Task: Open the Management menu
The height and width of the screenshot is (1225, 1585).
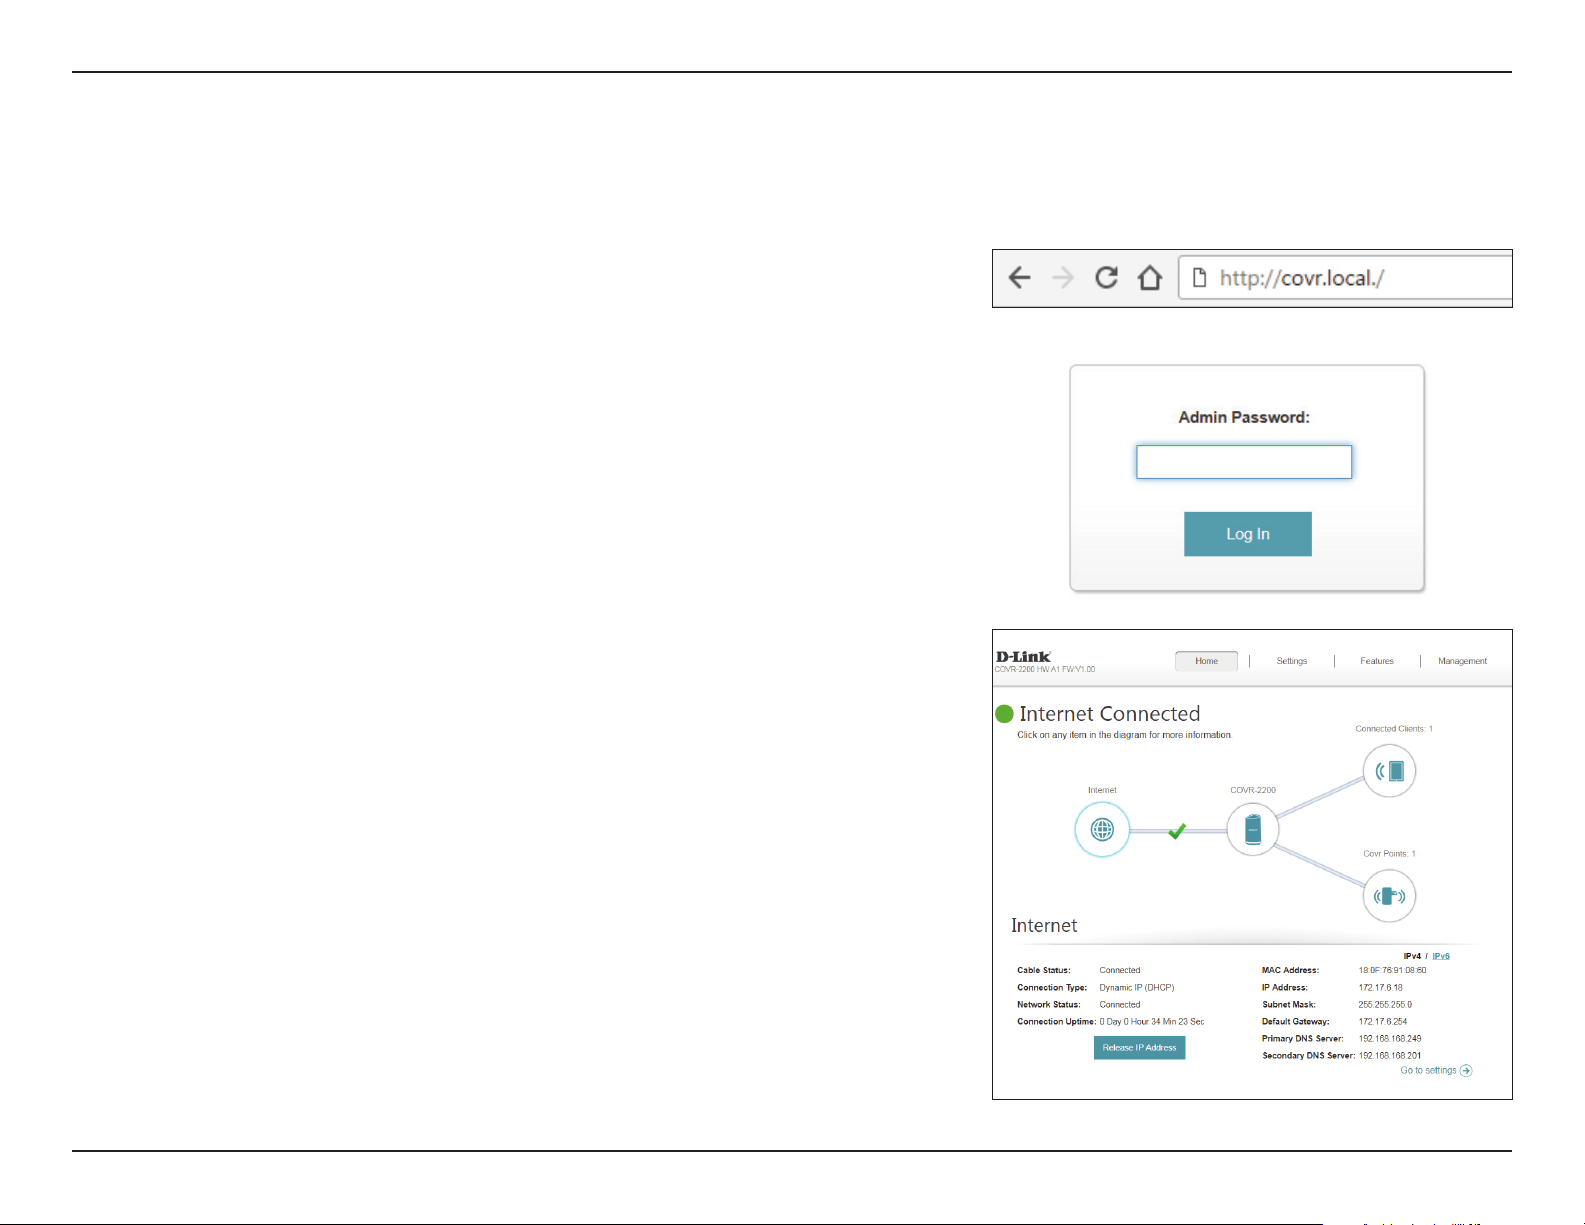Action: (1462, 661)
